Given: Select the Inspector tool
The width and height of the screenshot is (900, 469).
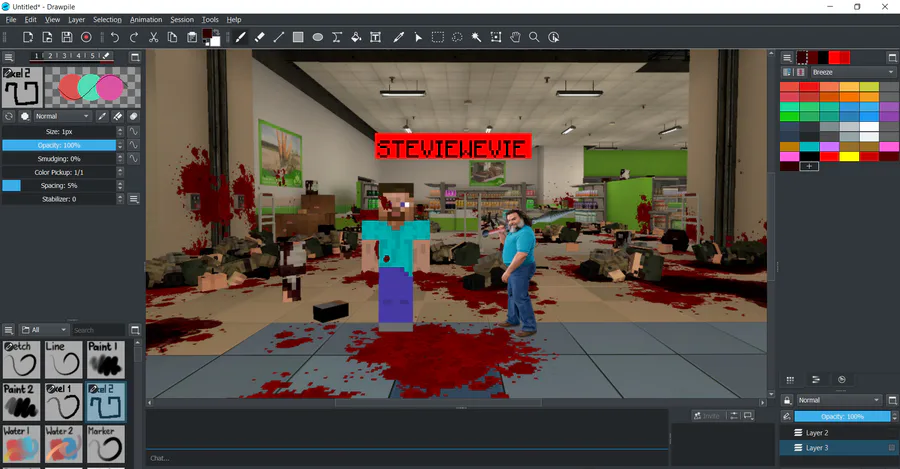Looking at the screenshot, I should pos(554,37).
